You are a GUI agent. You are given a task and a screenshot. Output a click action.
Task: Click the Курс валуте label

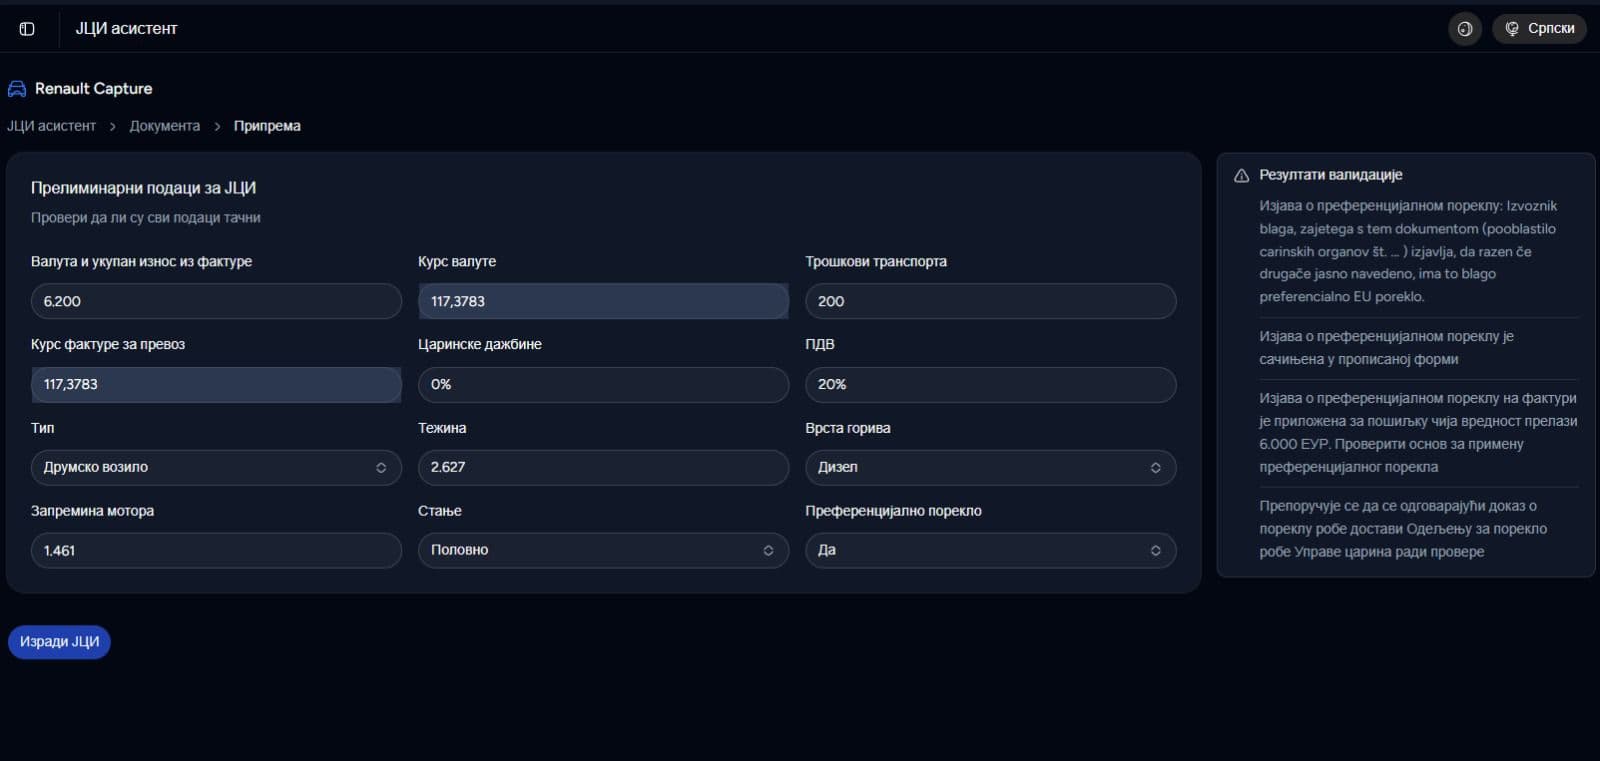(457, 262)
